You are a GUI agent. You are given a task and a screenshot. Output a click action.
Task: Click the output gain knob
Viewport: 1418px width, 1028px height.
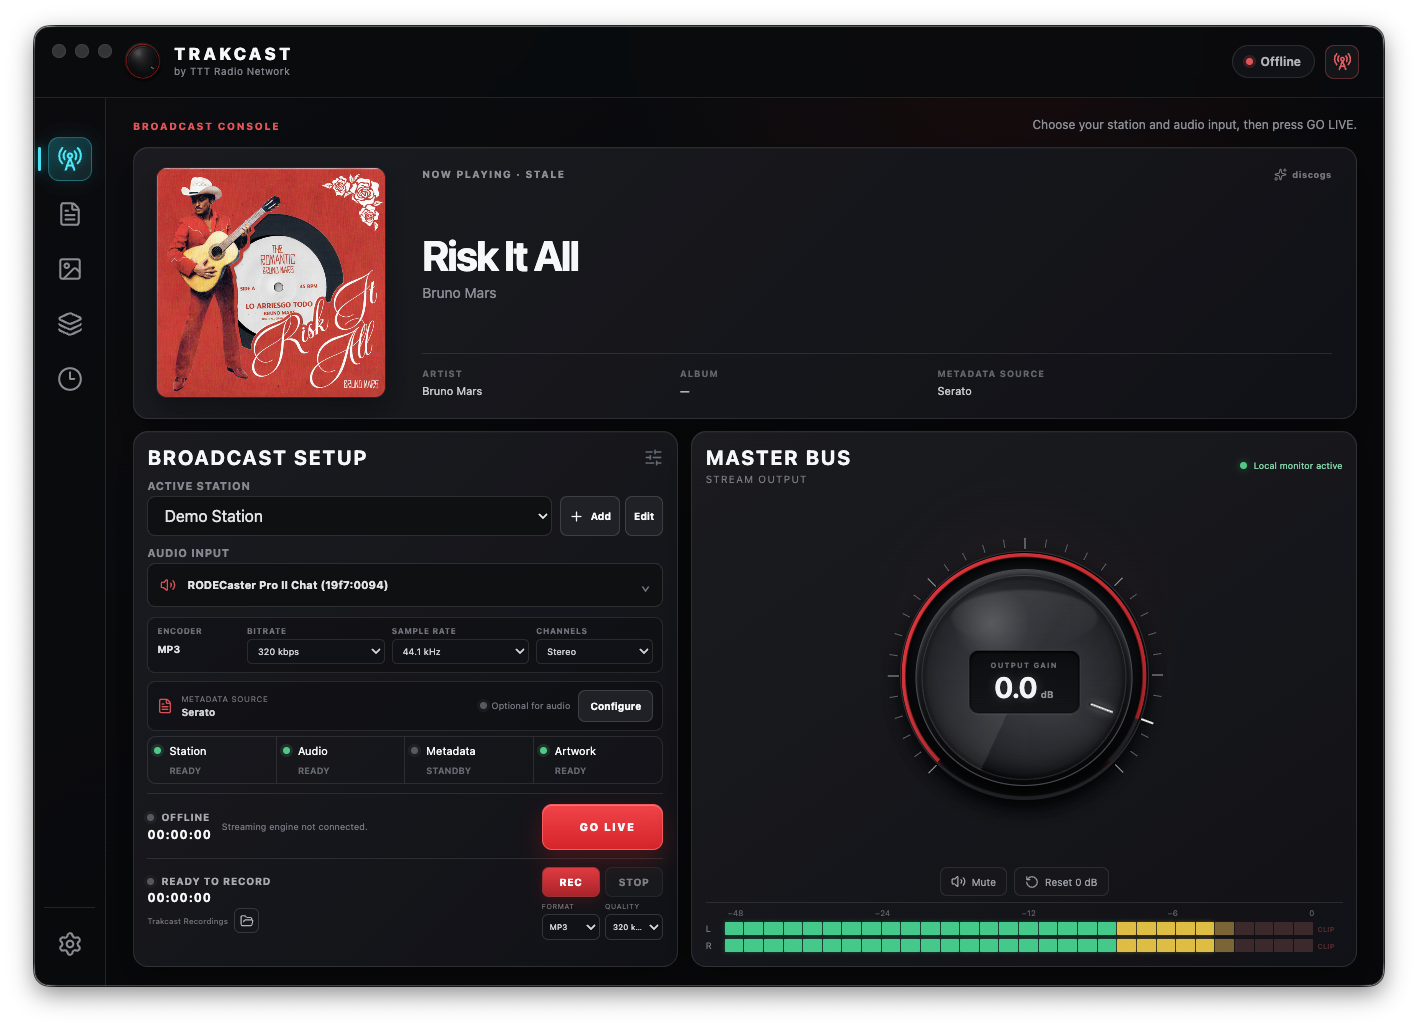[x=1024, y=675]
